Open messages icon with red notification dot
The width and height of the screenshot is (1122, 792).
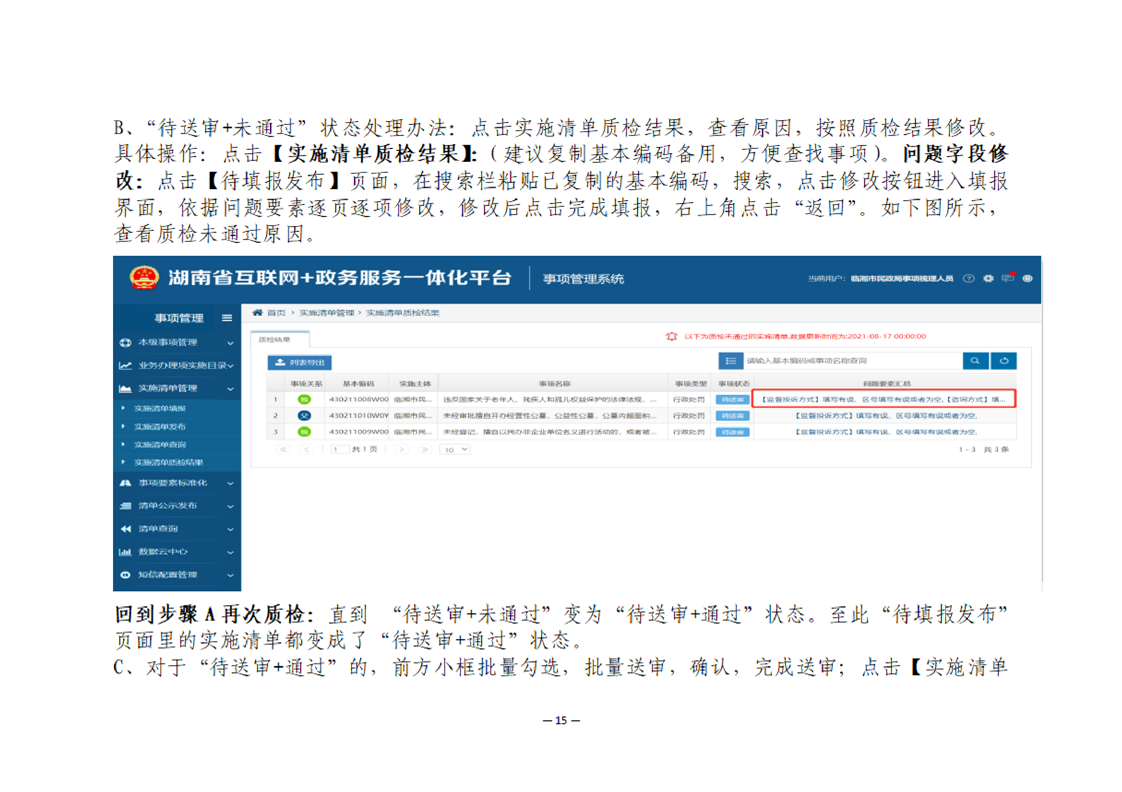(x=1008, y=278)
